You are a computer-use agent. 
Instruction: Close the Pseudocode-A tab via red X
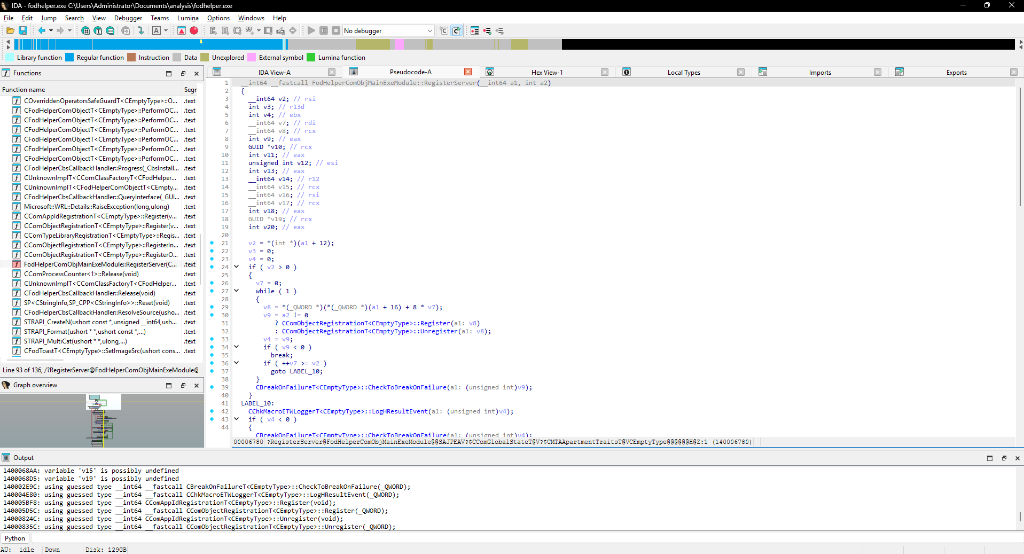468,72
